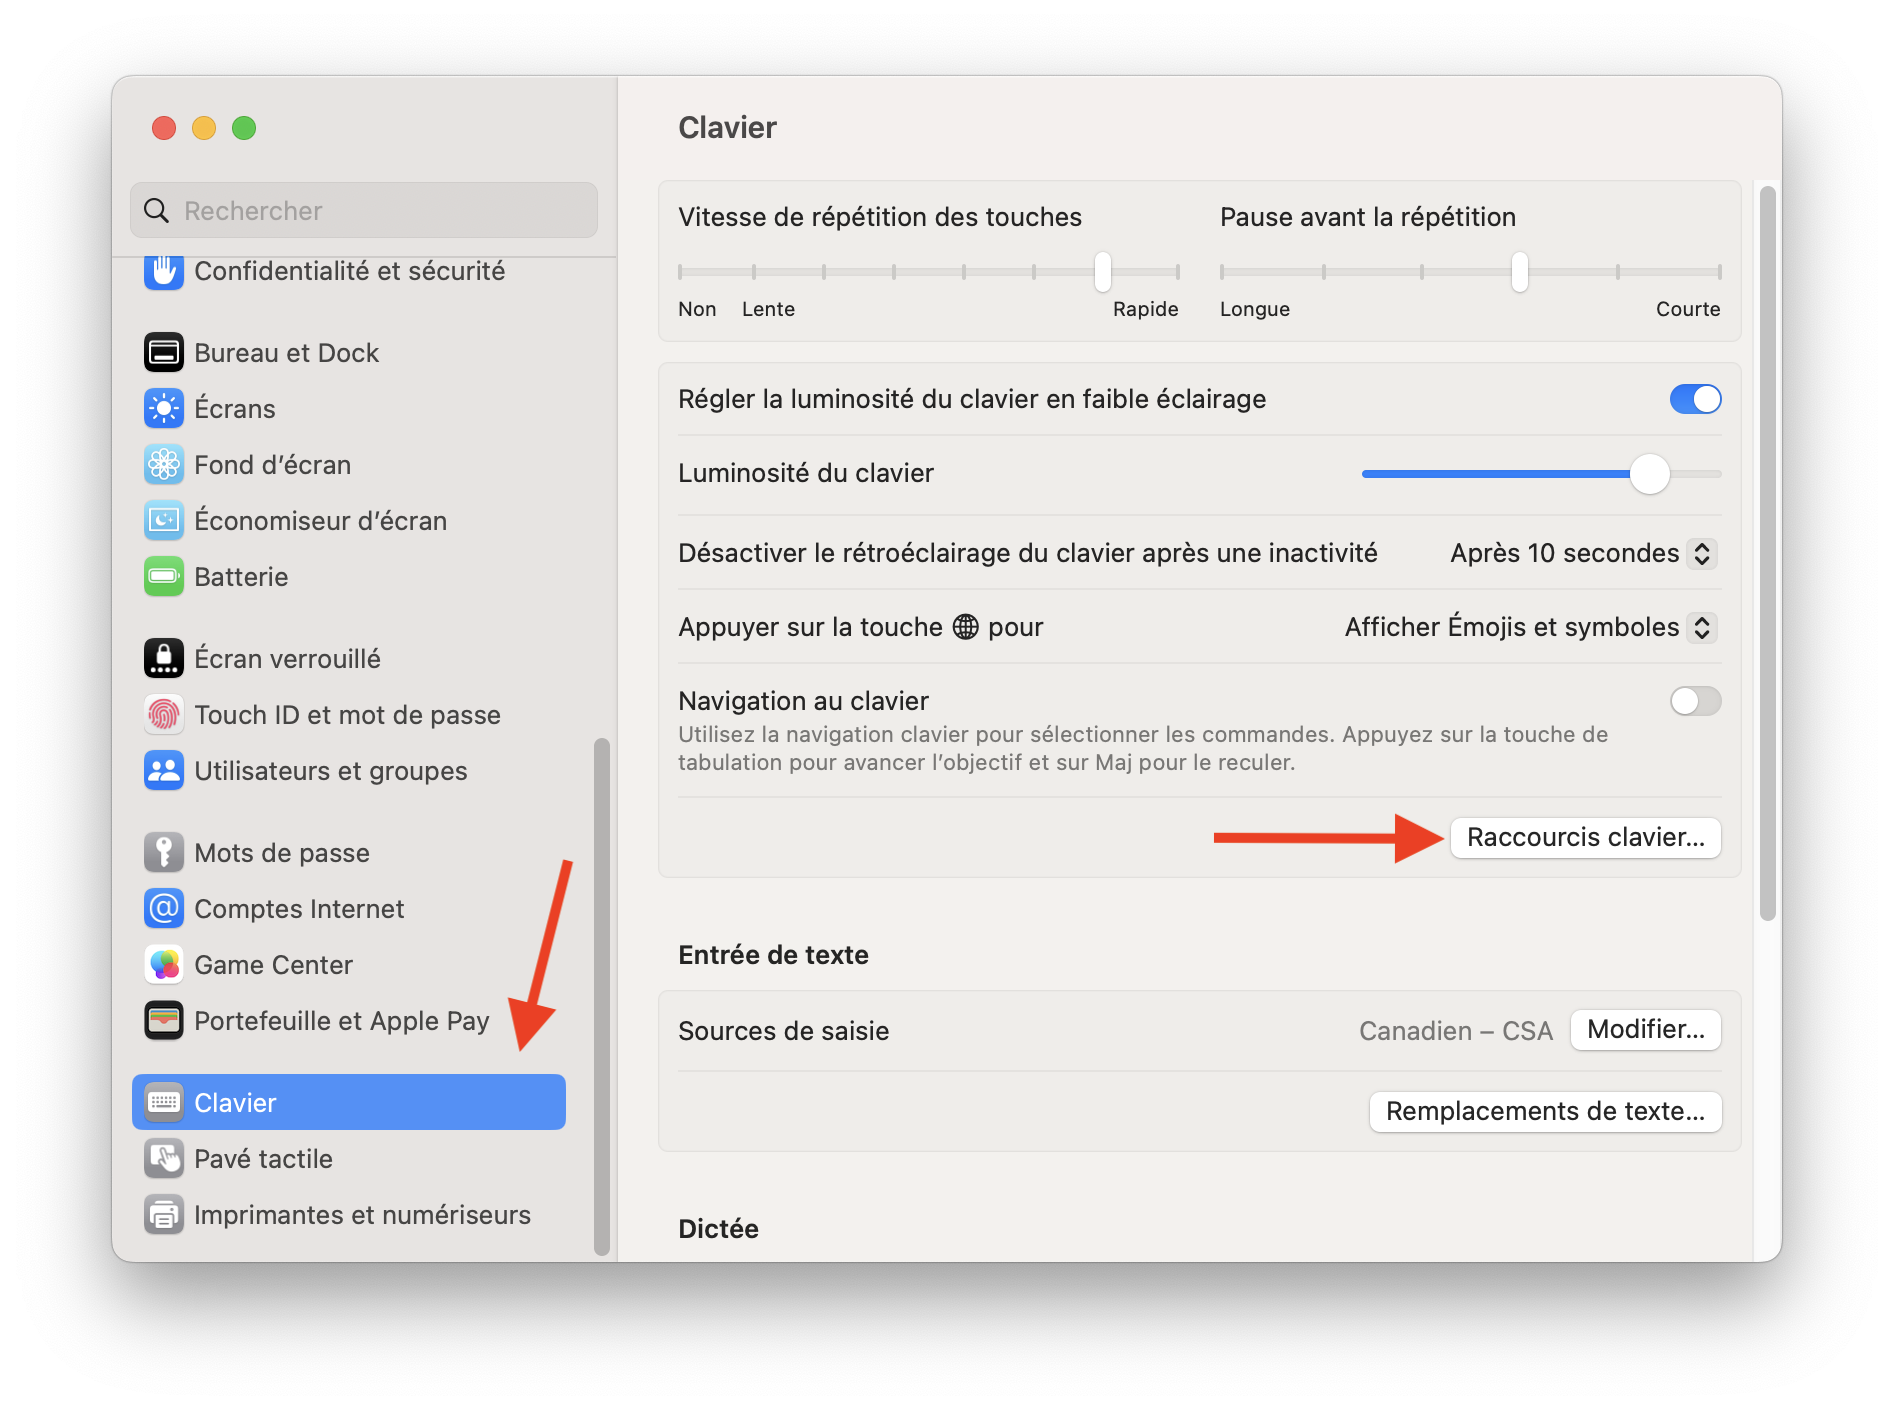This screenshot has height=1410, width=1894.
Task: Open Pavé tactile settings
Action: (349, 1159)
